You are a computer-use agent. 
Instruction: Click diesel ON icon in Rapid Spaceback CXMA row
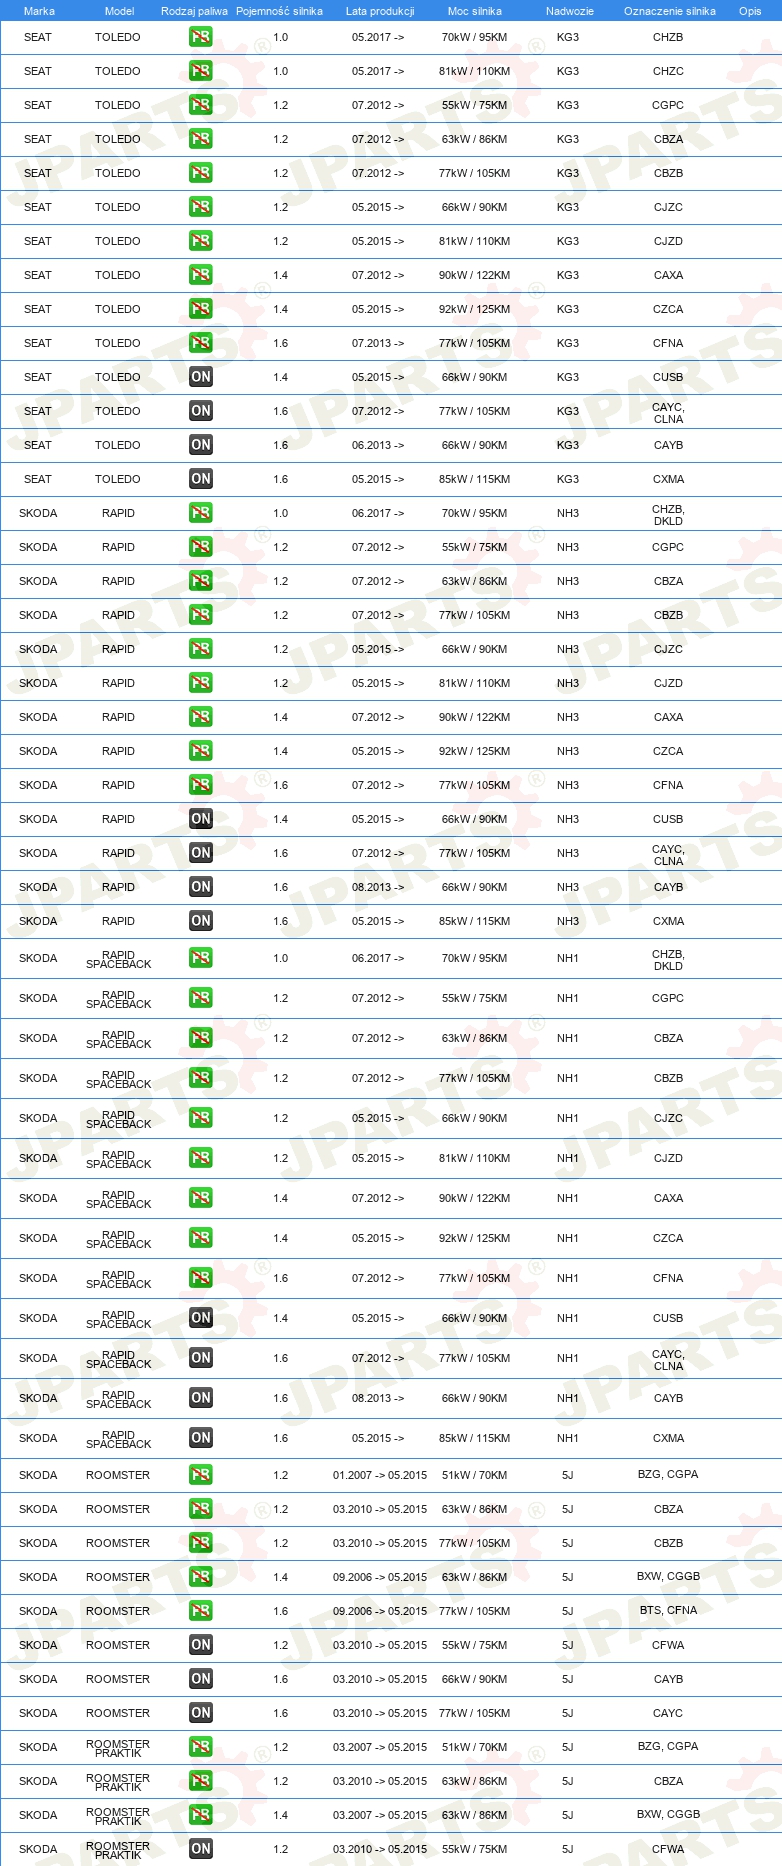point(201,1438)
